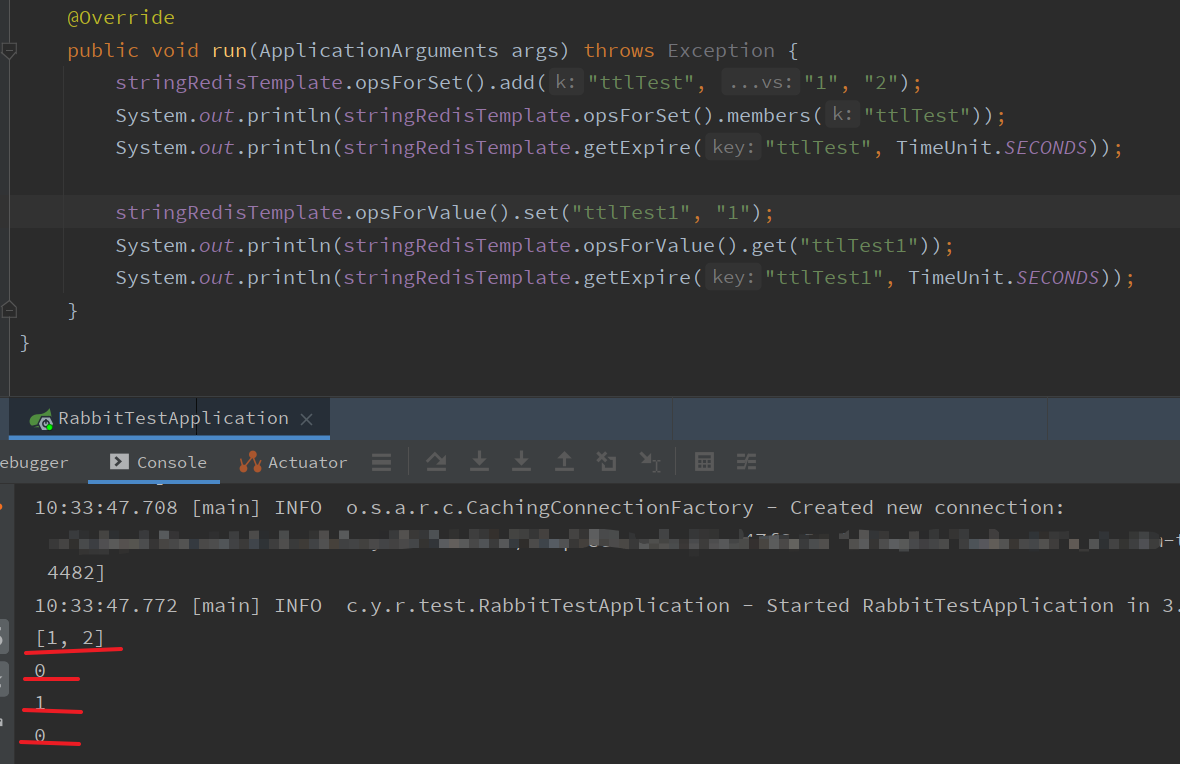The height and width of the screenshot is (764, 1180).
Task: Click the Up the stack trace icon
Action: [x=563, y=462]
